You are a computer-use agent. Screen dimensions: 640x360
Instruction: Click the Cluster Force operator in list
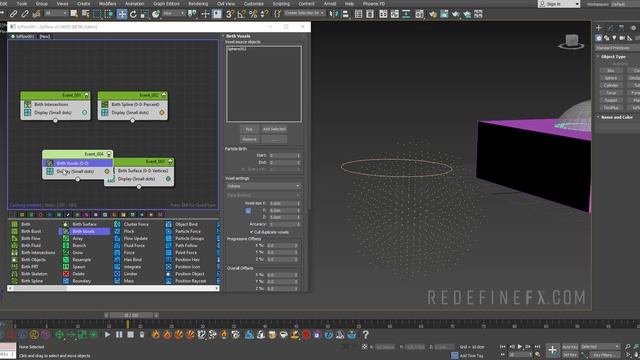pyautogui.click(x=136, y=224)
